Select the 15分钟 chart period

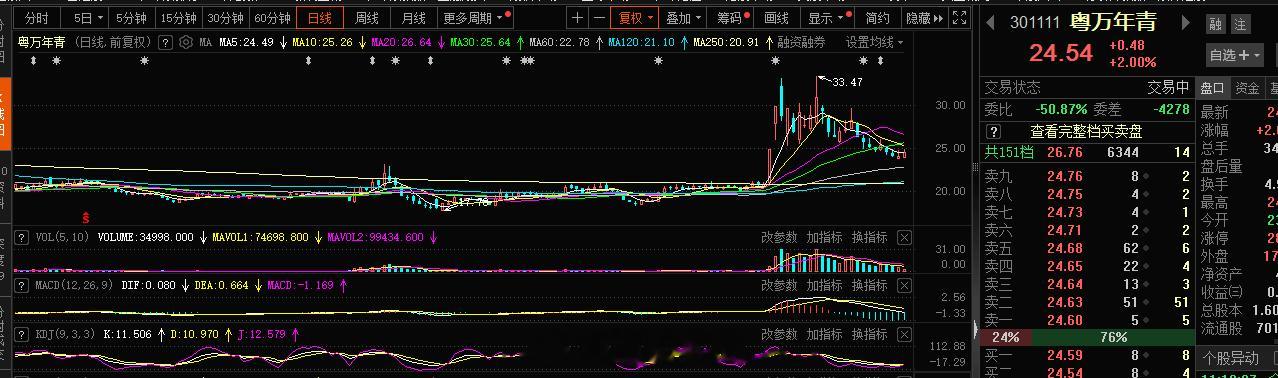[178, 18]
